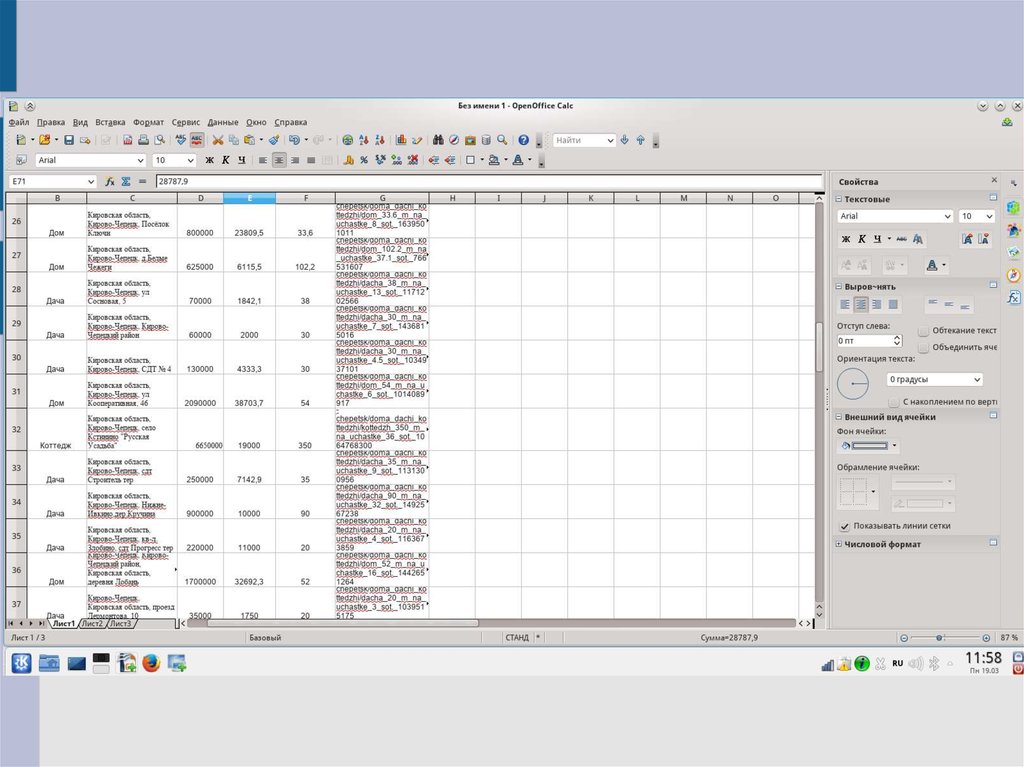The image size is (1024, 767).
Task: Click the Find & Replace binoculars icon
Action: point(438,140)
